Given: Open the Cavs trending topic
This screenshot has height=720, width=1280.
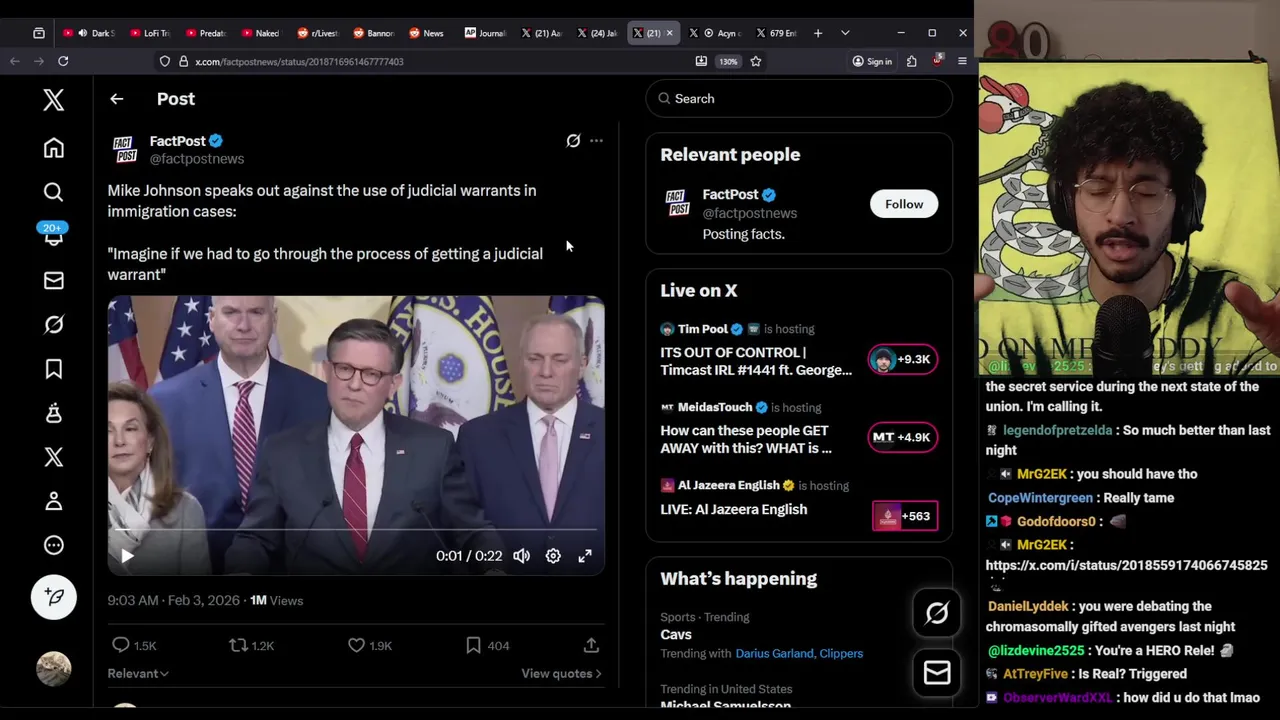Looking at the screenshot, I should click(x=676, y=635).
